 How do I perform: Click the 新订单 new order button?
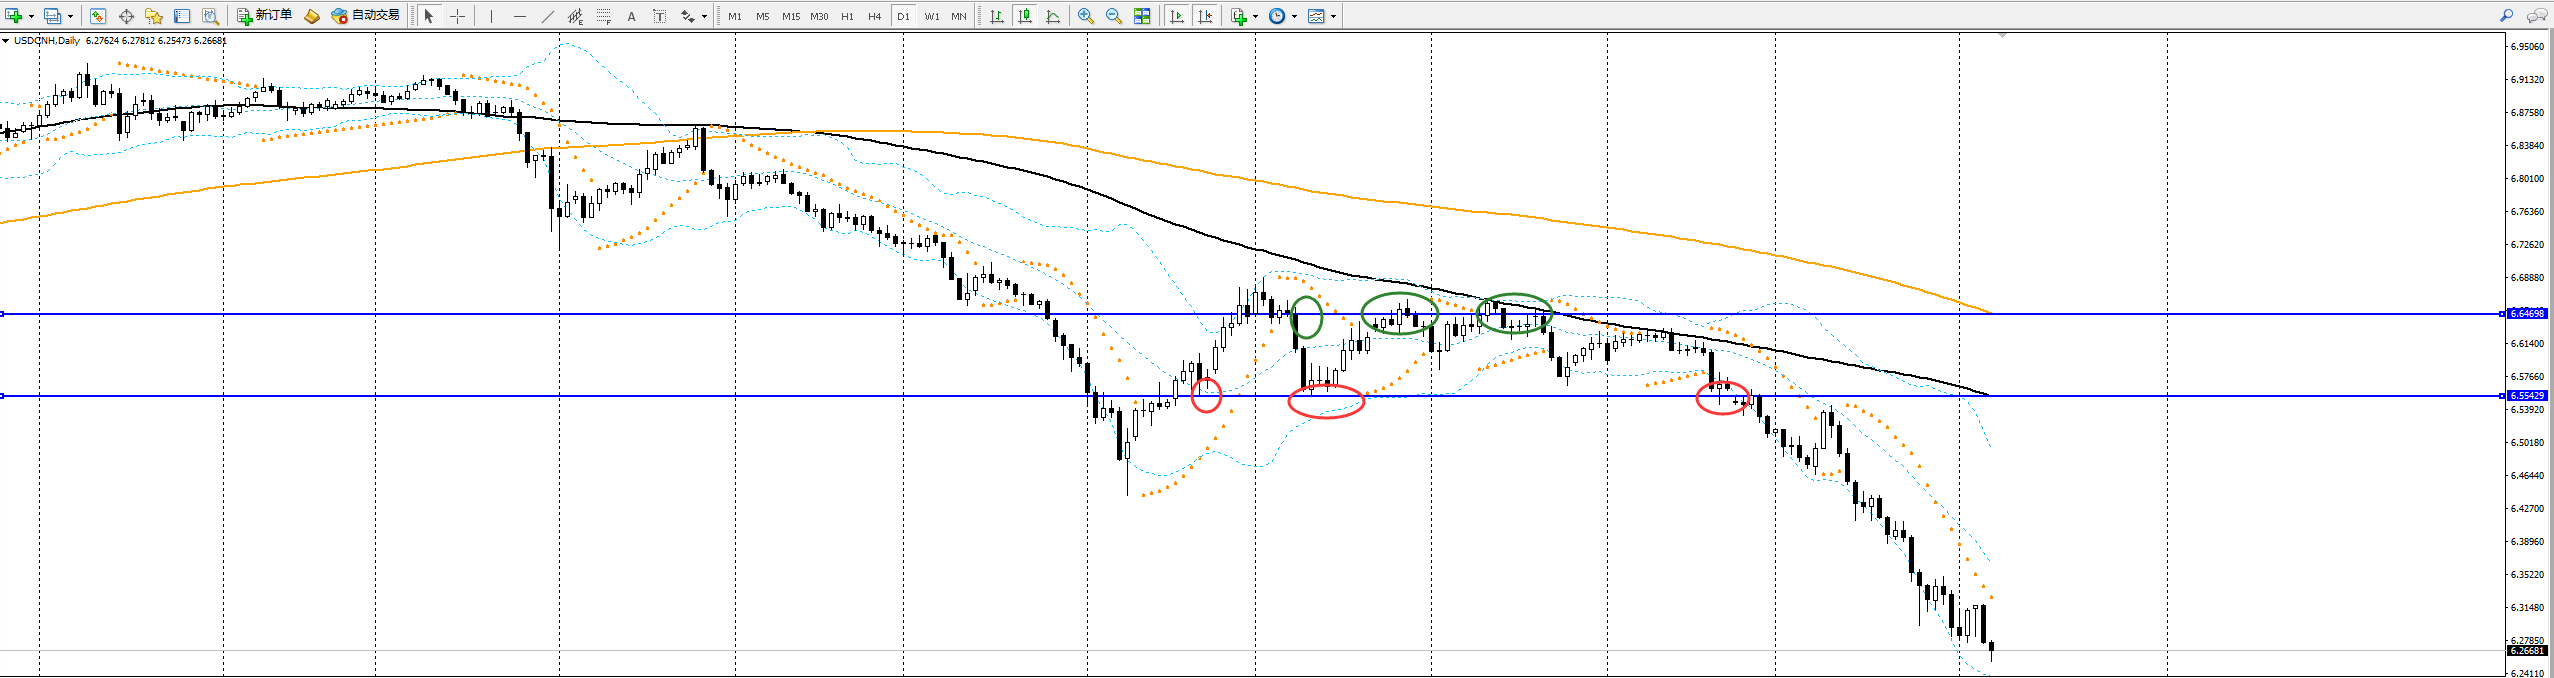[x=265, y=16]
